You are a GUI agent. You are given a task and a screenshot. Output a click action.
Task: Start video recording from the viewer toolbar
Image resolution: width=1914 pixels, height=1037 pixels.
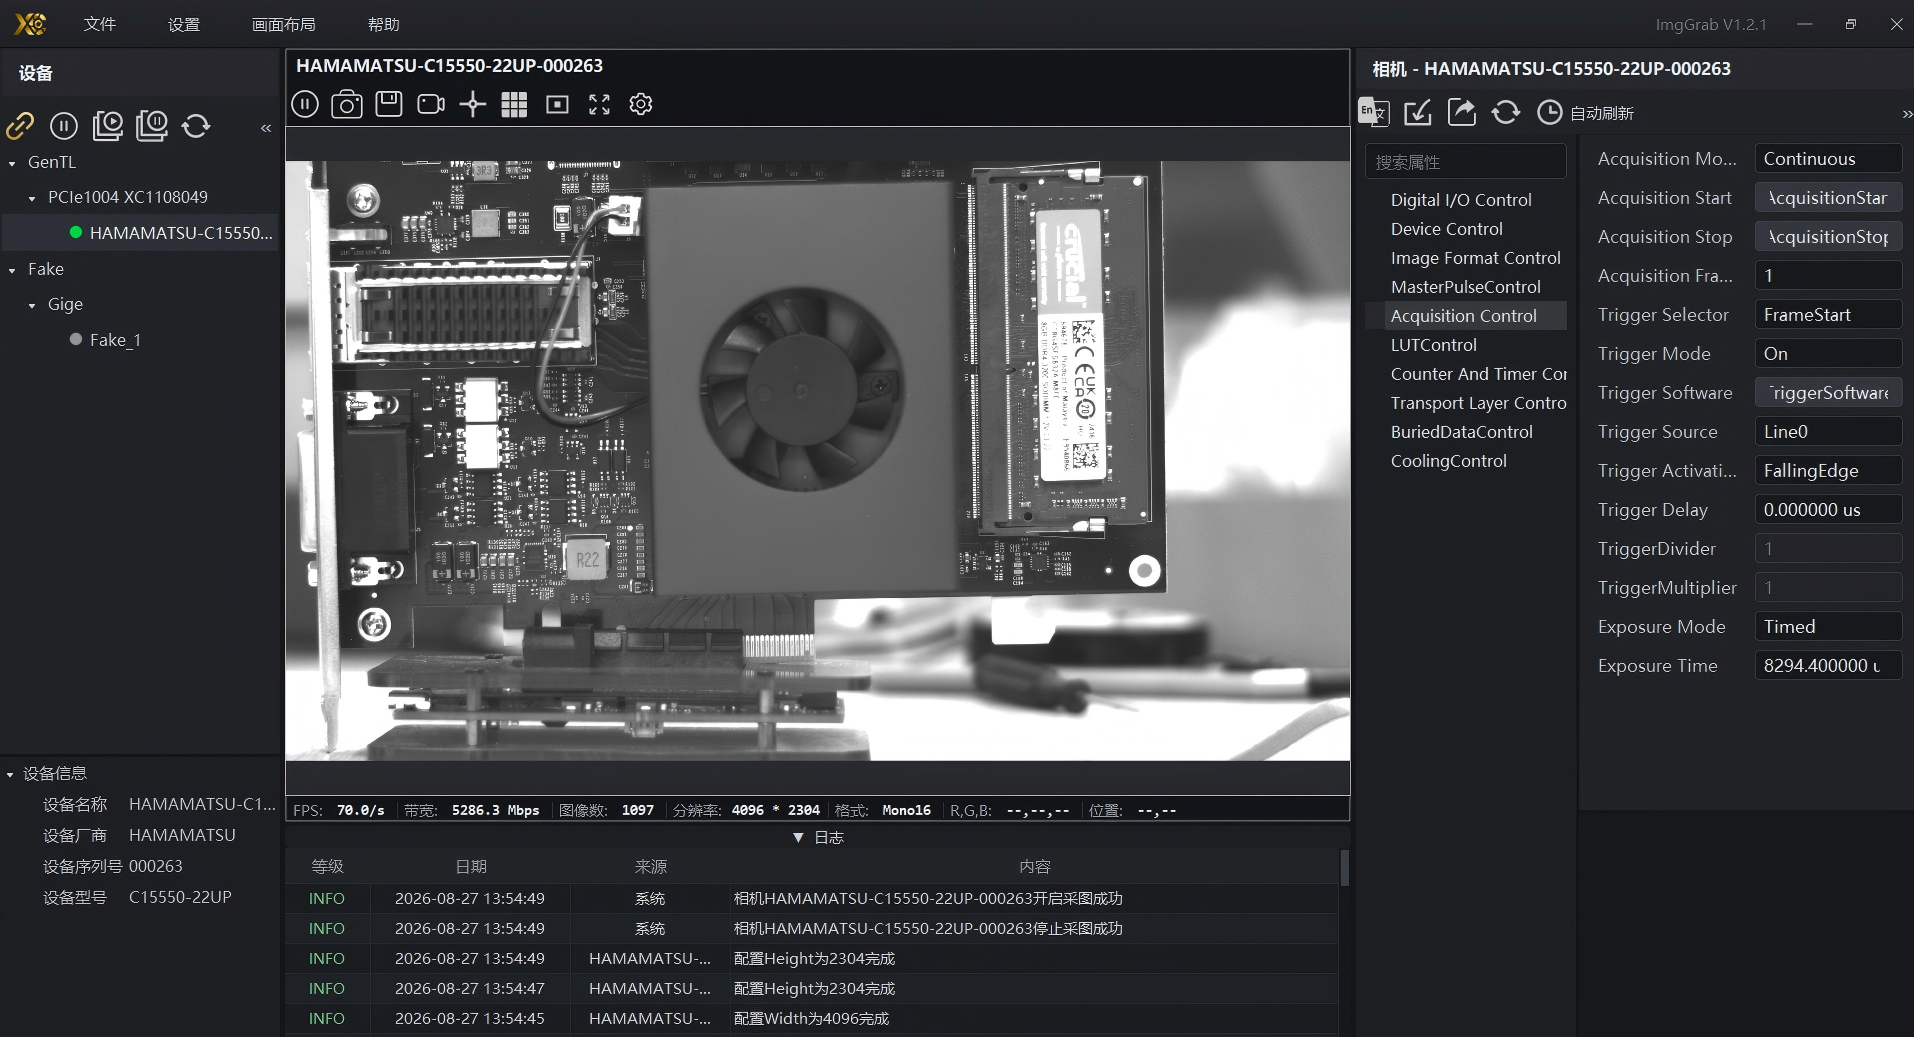click(431, 104)
